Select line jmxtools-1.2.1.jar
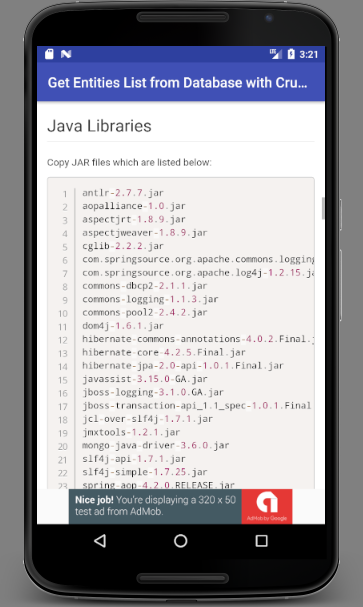This screenshot has height=607, width=363. click(x=131, y=432)
